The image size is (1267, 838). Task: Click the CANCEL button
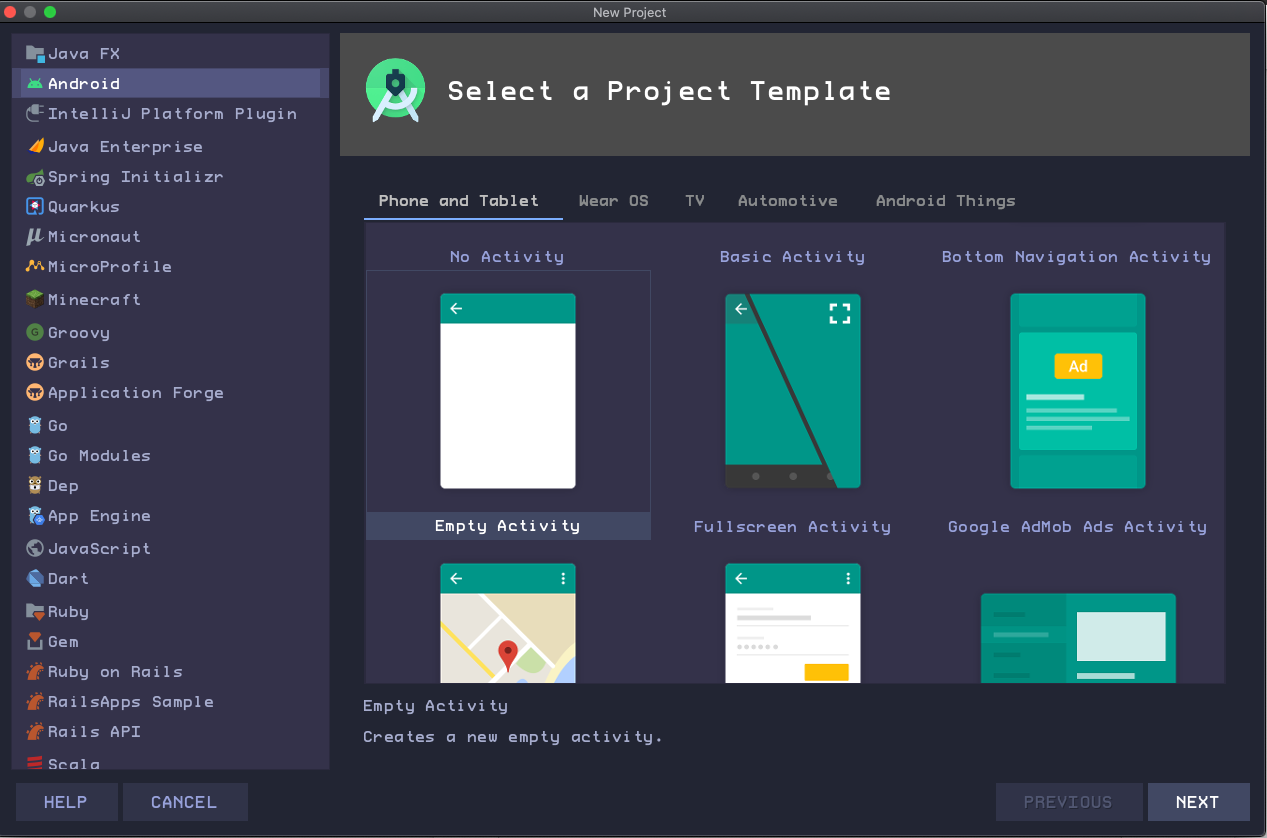184,802
